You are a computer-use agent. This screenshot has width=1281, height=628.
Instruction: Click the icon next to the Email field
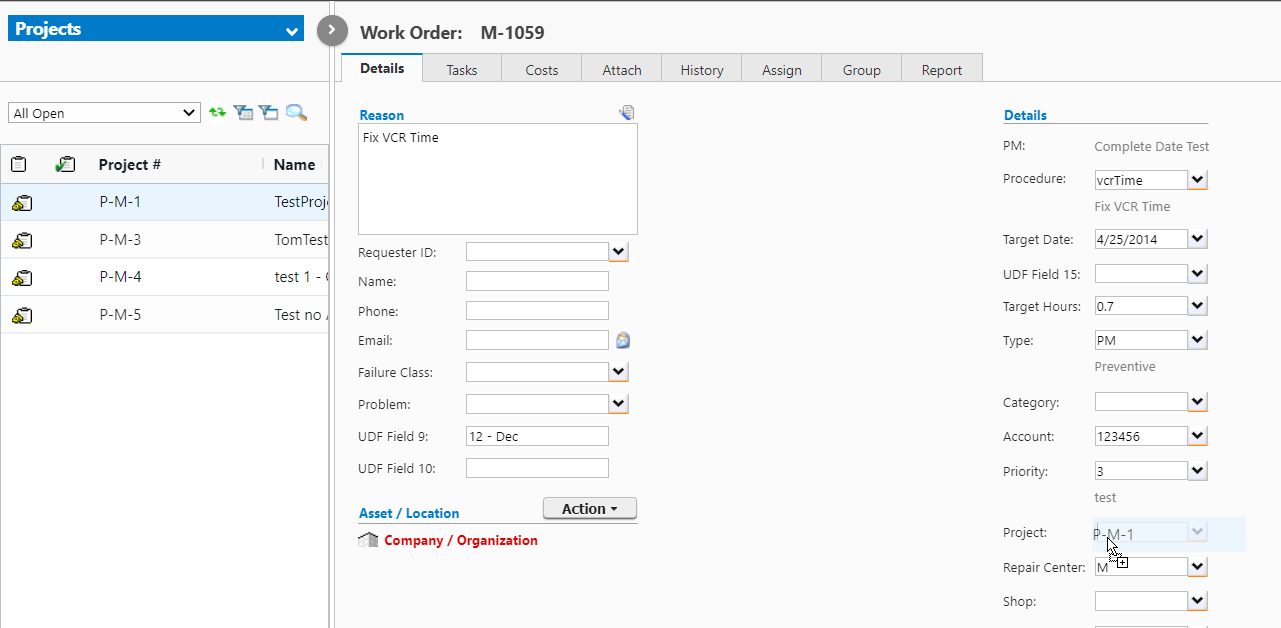click(x=623, y=341)
